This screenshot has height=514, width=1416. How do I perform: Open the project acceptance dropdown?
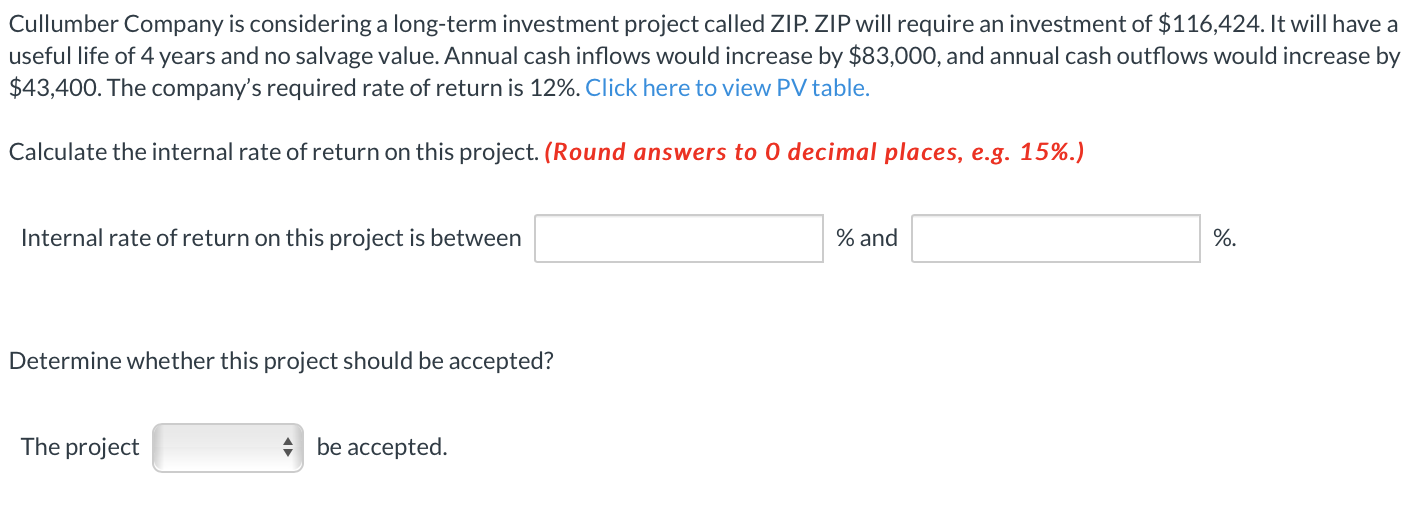point(228,447)
